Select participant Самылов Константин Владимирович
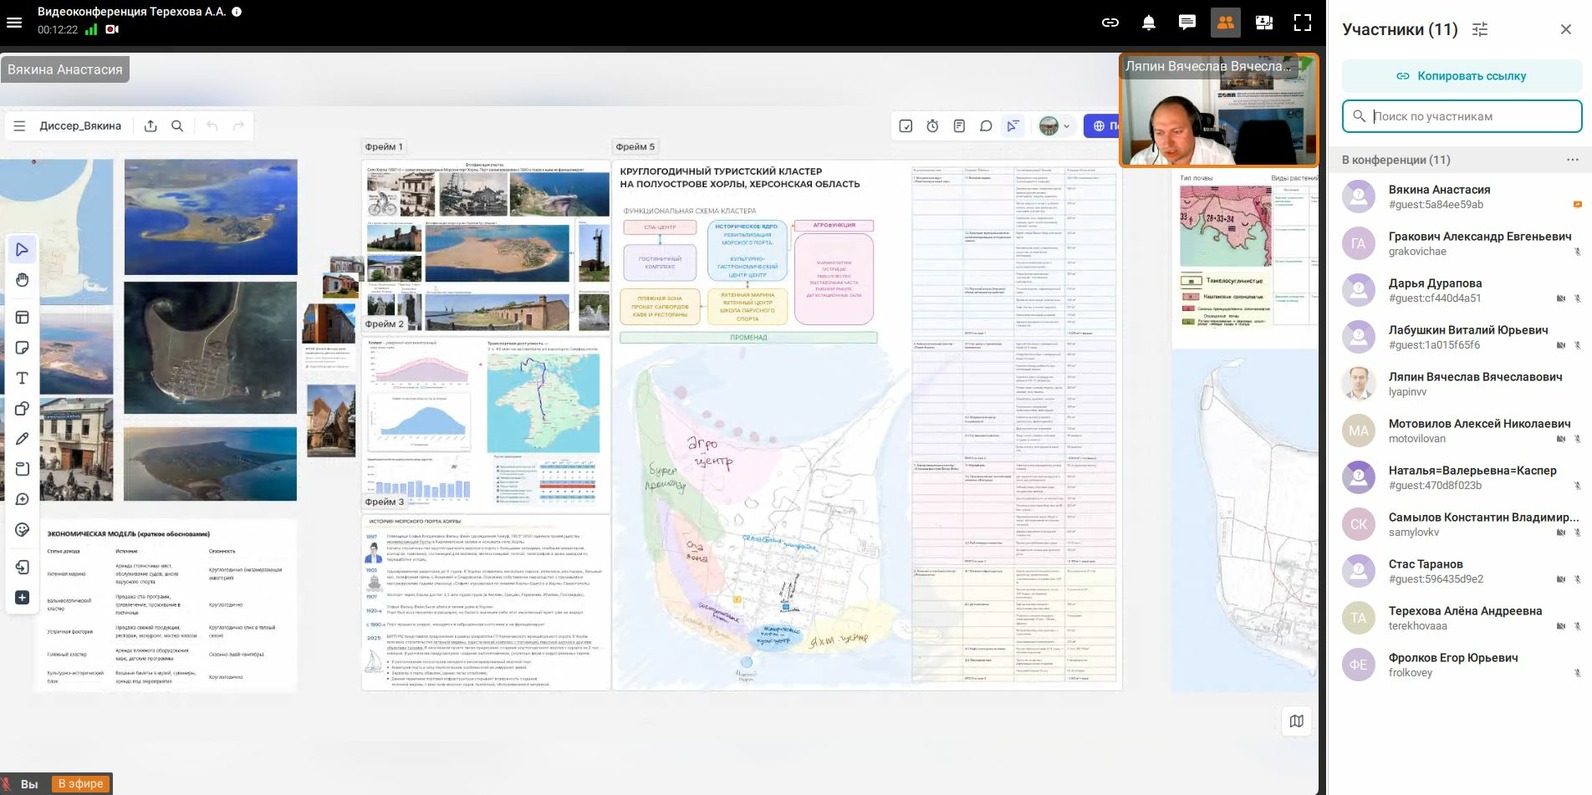The image size is (1592, 795). point(1461,524)
